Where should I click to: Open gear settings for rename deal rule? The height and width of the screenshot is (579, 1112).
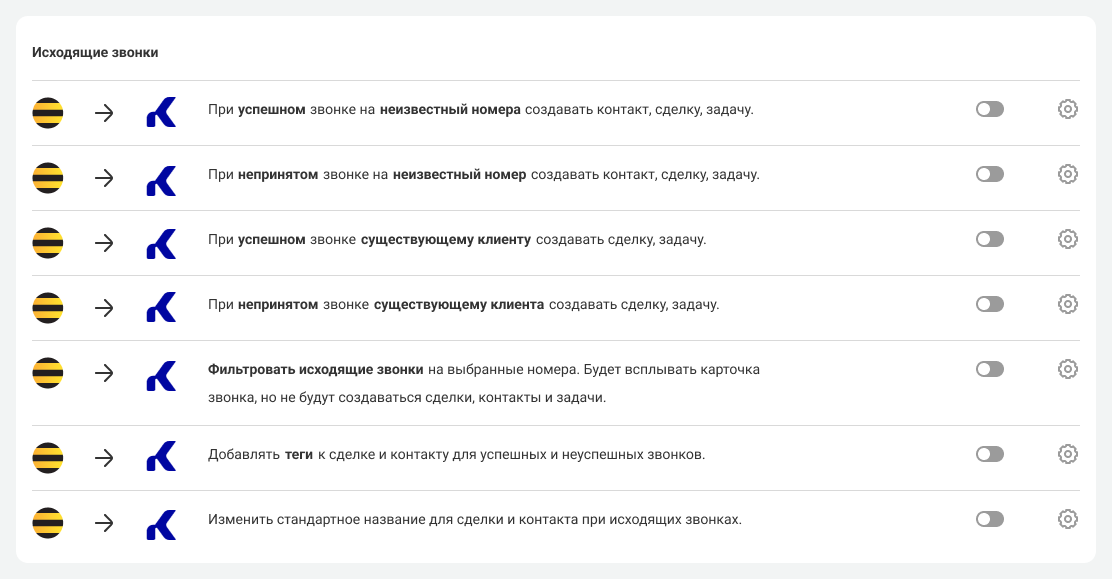(x=1067, y=519)
